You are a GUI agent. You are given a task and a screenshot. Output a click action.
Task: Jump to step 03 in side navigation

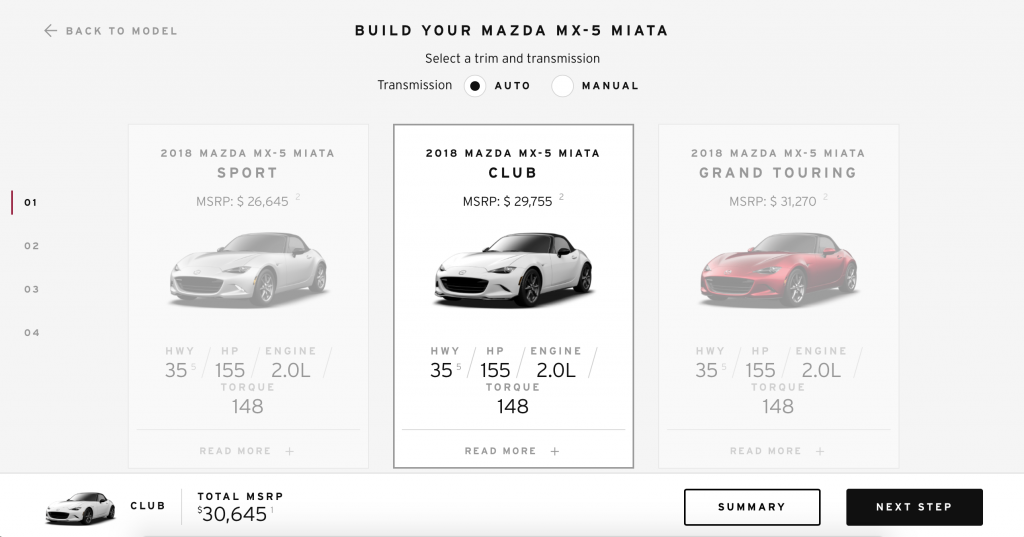coord(32,289)
